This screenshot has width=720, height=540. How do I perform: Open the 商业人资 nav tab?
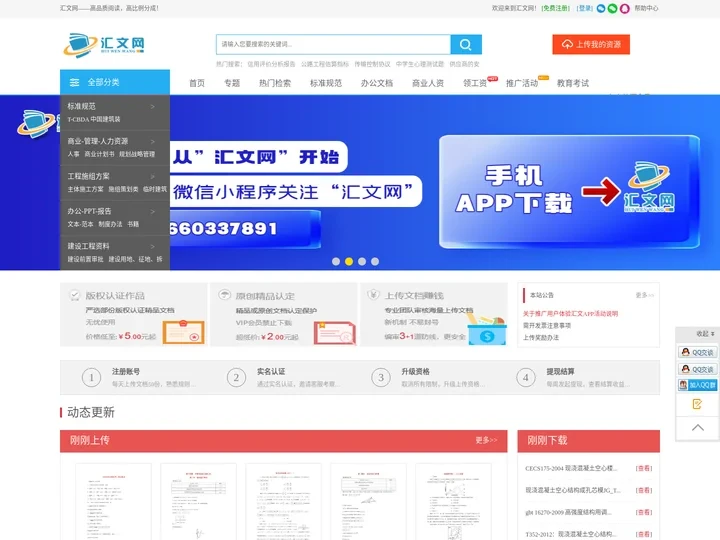428,83
